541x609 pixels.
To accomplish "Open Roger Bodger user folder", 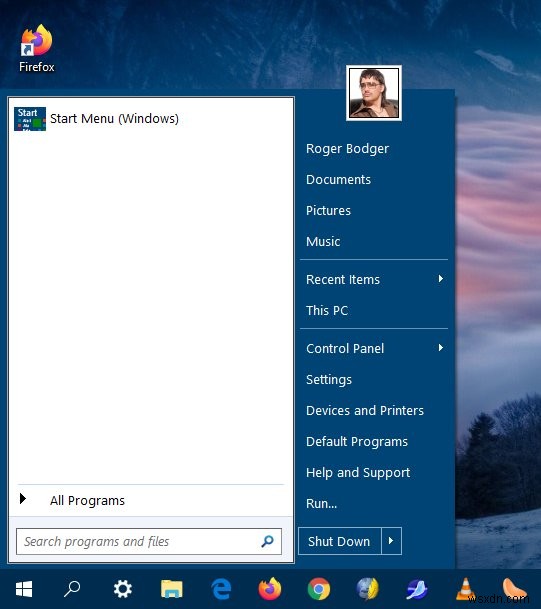I will 347,148.
